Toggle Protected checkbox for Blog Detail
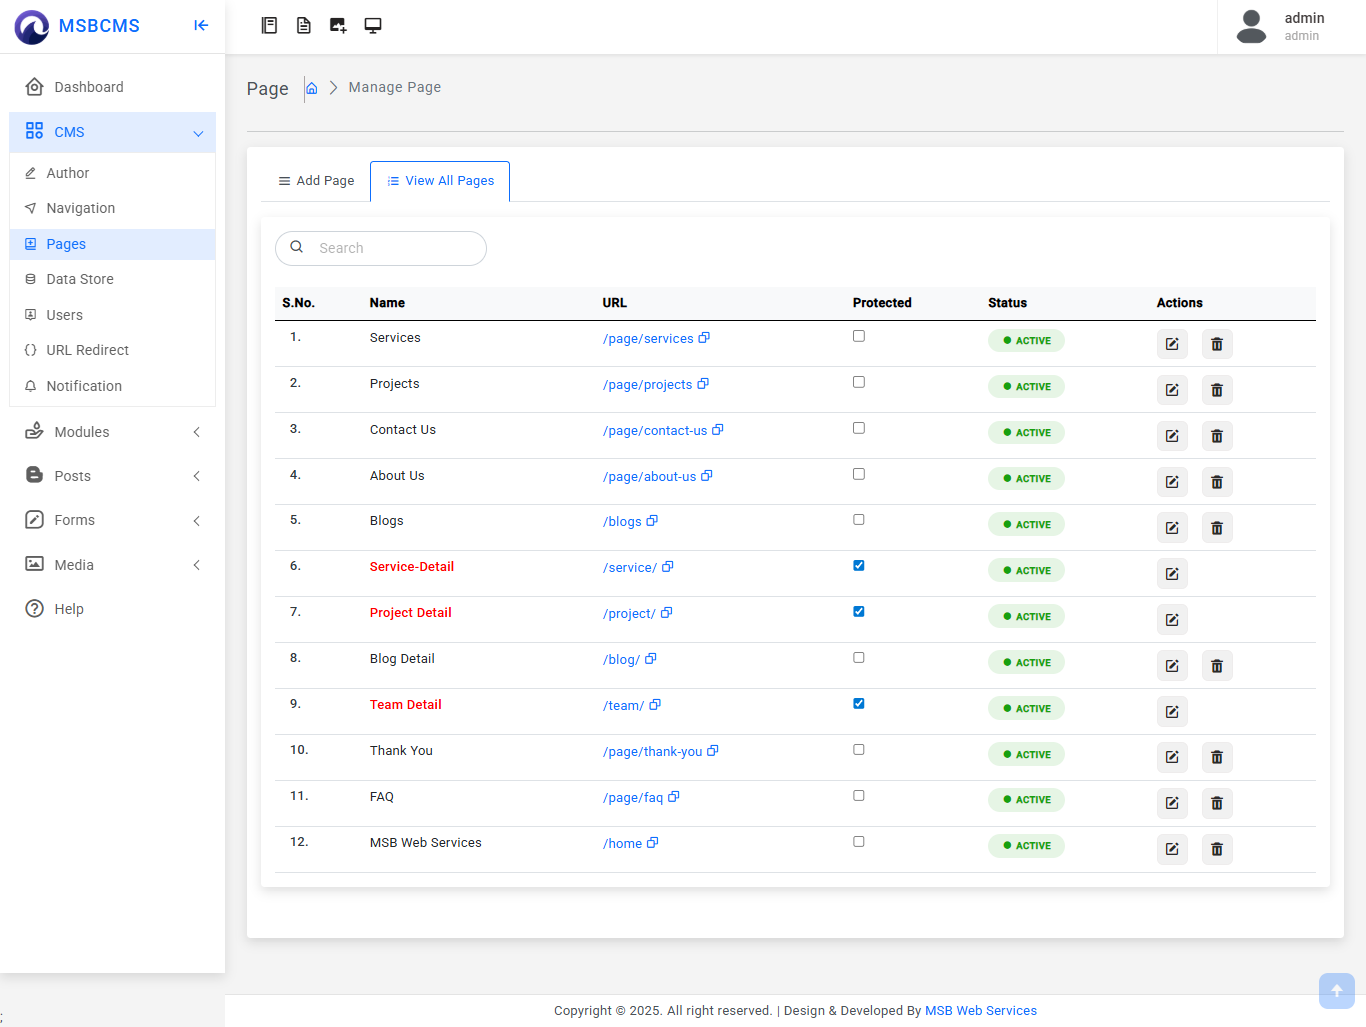This screenshot has width=1366, height=1027. (859, 658)
